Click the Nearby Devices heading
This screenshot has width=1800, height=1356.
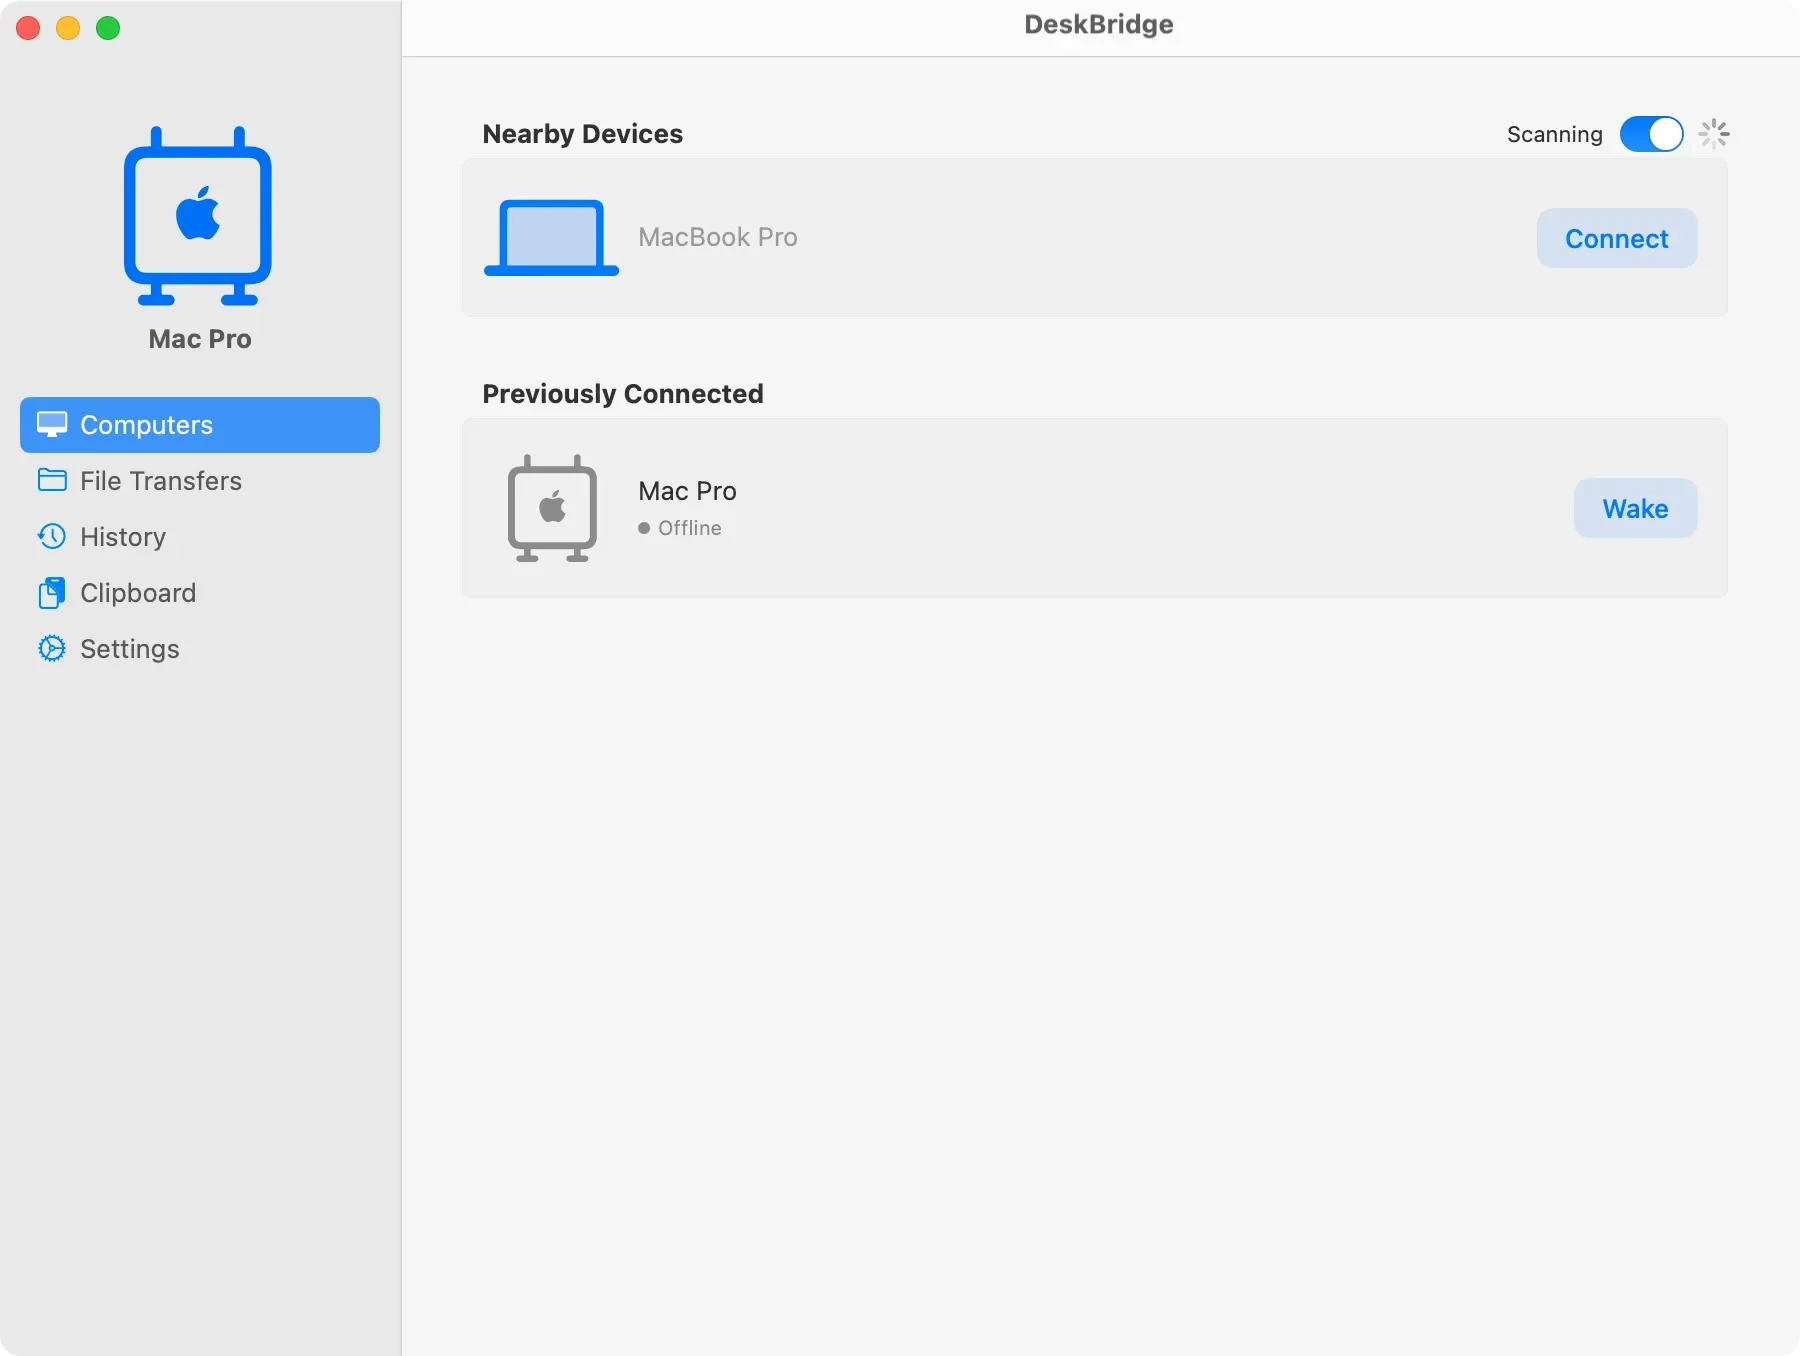click(583, 134)
